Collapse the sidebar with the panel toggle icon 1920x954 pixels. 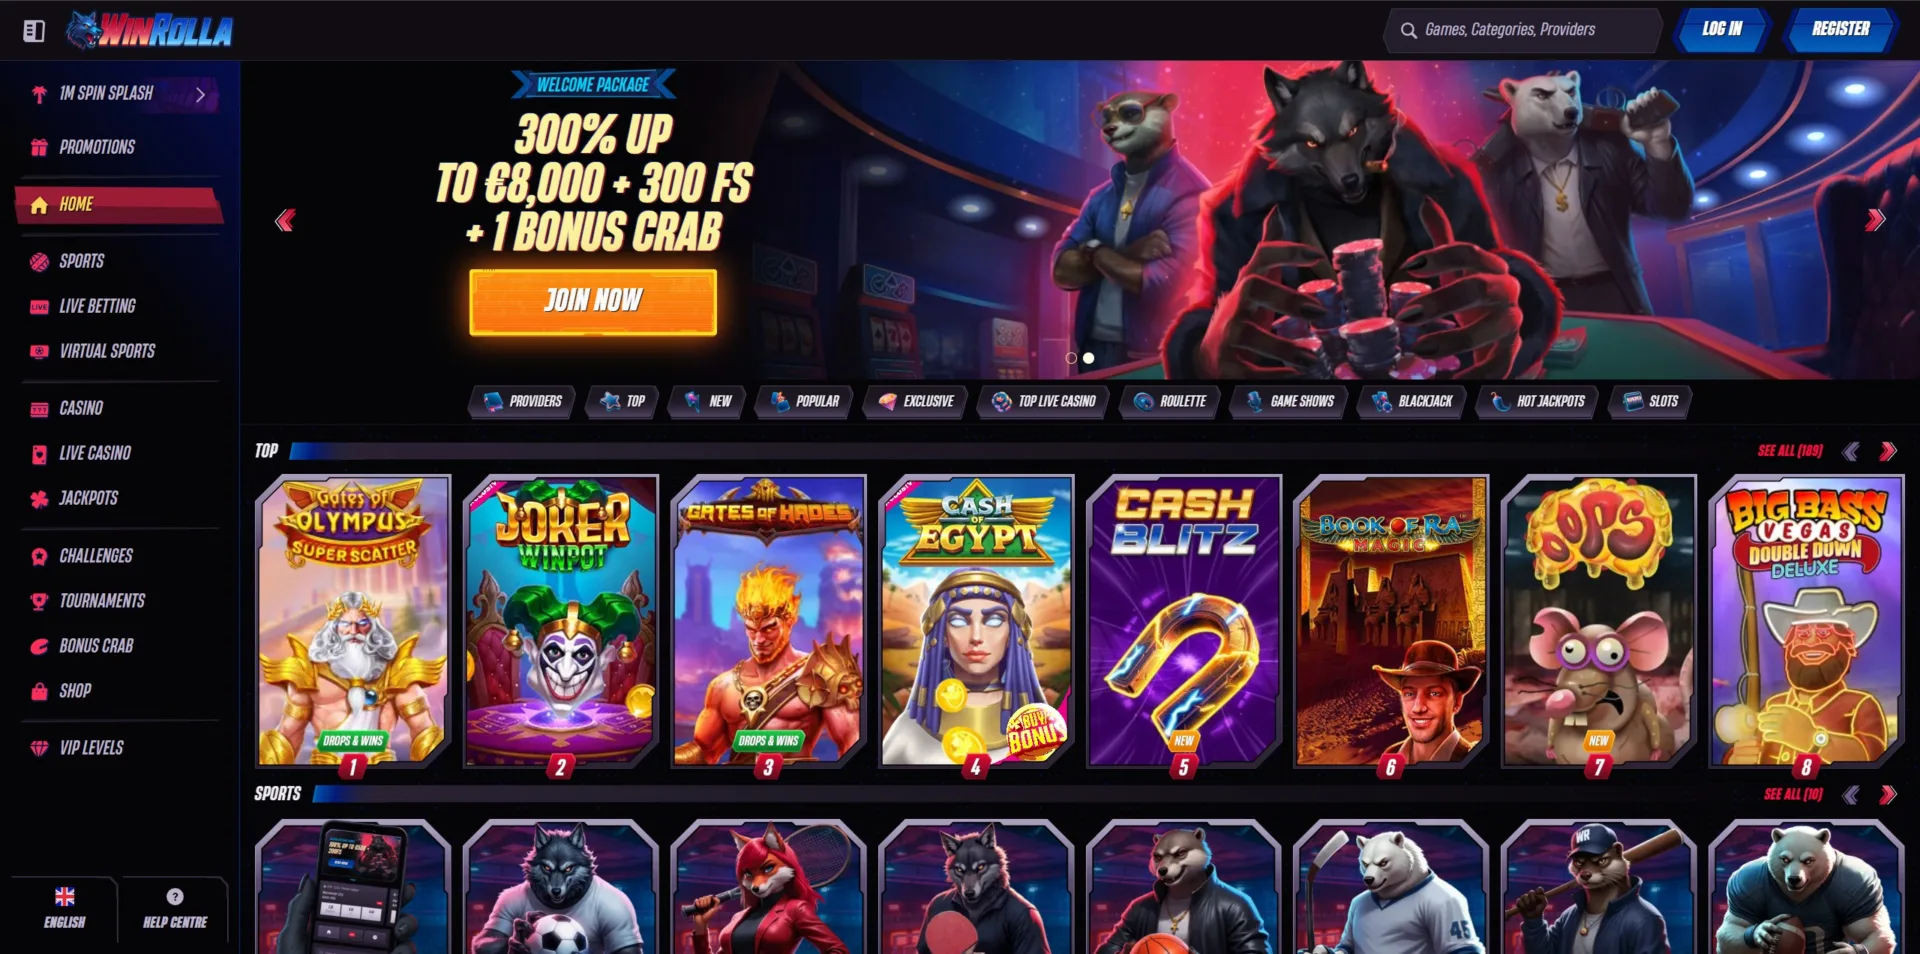[x=34, y=31]
